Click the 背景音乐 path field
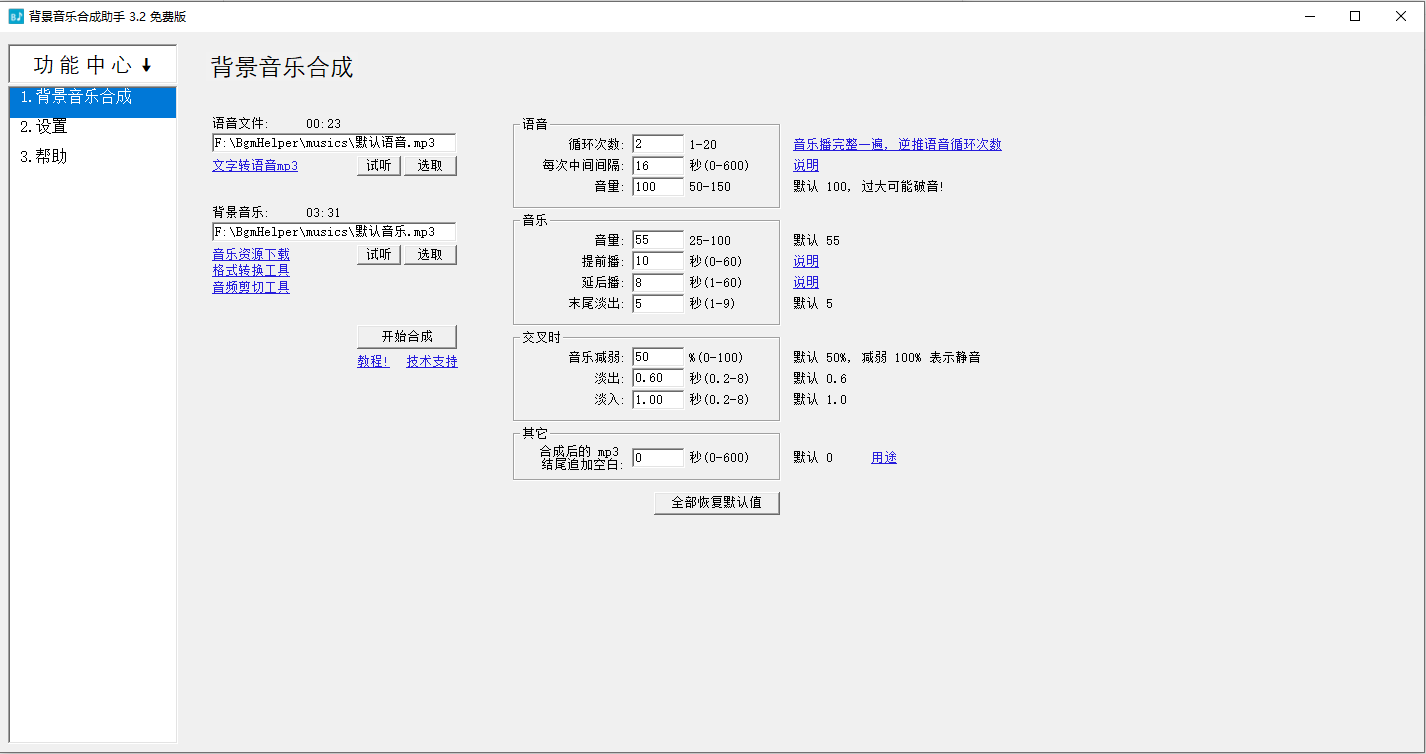 click(x=334, y=232)
